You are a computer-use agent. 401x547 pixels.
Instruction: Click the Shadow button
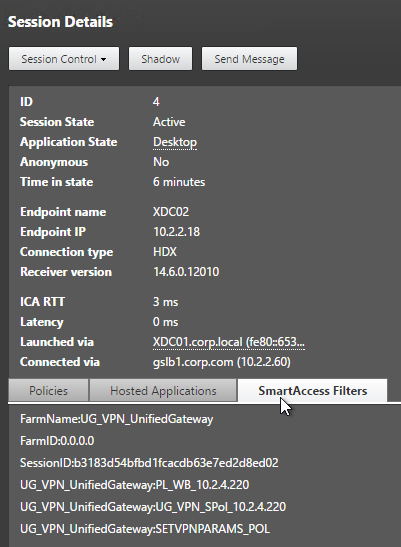click(160, 59)
